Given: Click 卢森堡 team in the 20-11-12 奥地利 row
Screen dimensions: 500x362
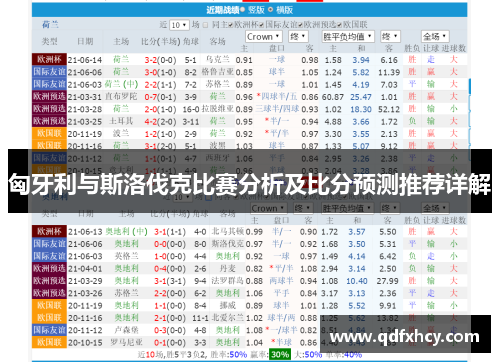Looking at the screenshot, I should [126, 330].
